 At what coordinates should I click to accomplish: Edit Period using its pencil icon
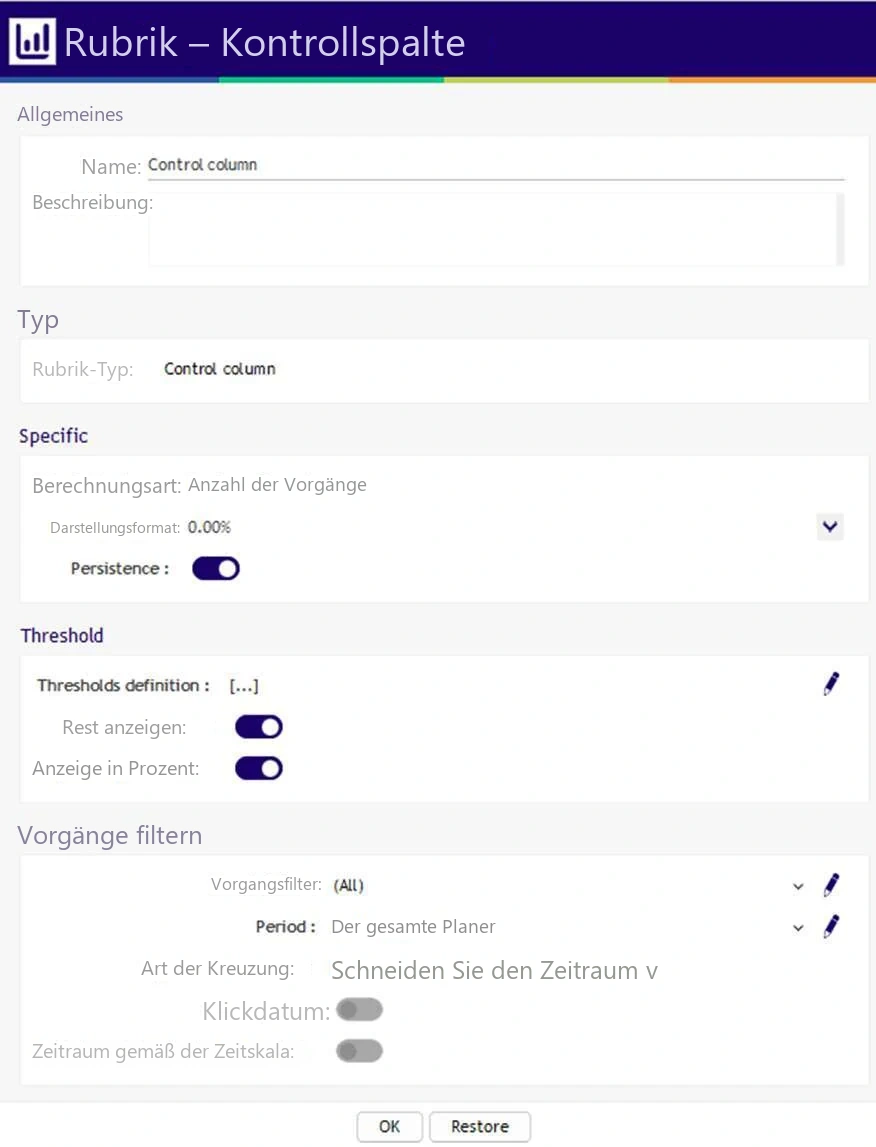pyautogui.click(x=831, y=927)
